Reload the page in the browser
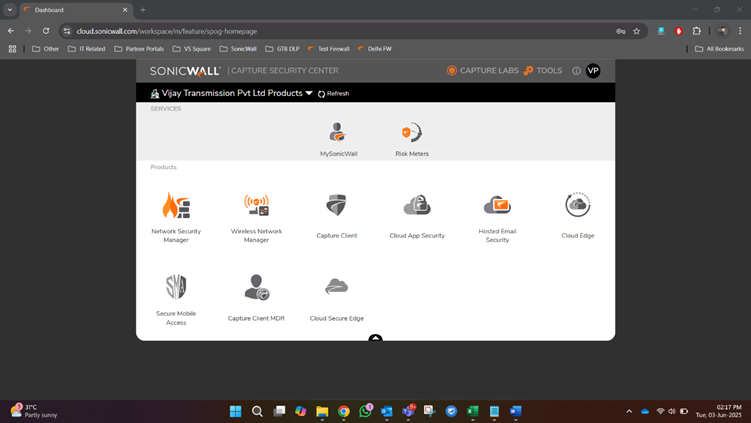Viewport: 751px width, 423px height. tap(46, 31)
